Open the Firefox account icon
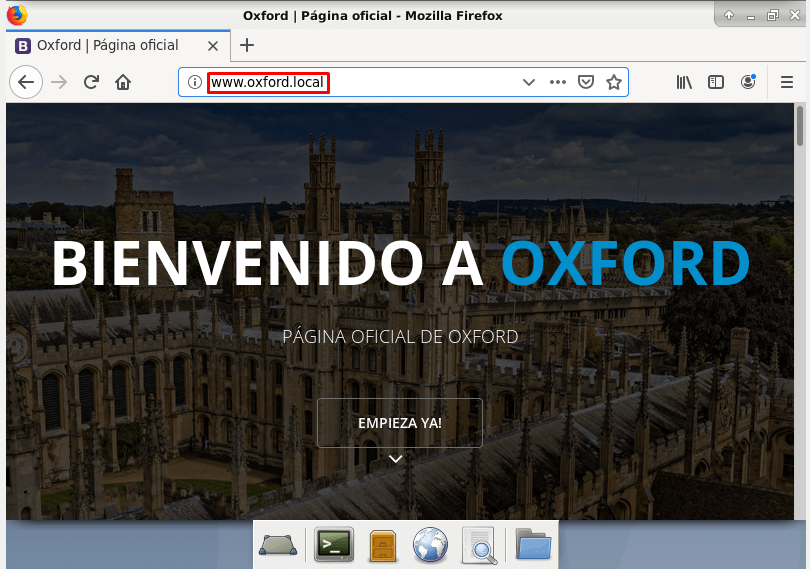Image resolution: width=810 pixels, height=569 pixels. pyautogui.click(x=748, y=82)
